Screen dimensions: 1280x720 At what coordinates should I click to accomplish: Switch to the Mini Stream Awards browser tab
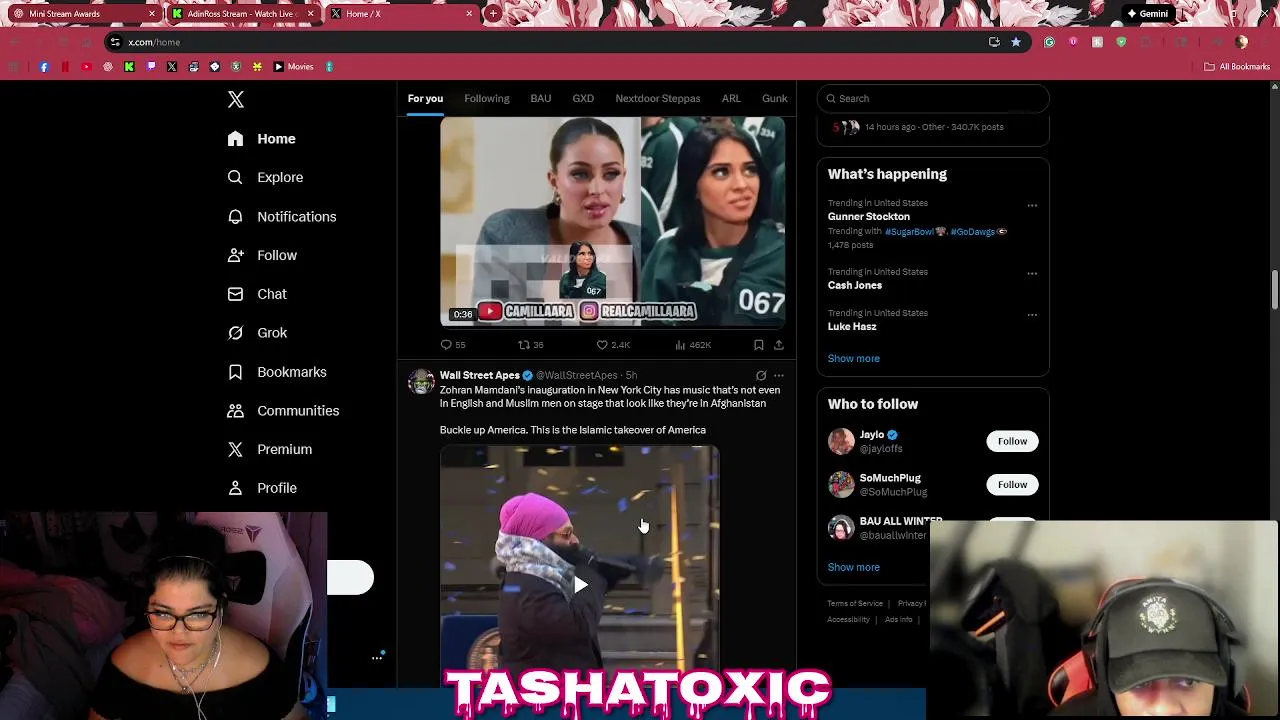pos(84,14)
